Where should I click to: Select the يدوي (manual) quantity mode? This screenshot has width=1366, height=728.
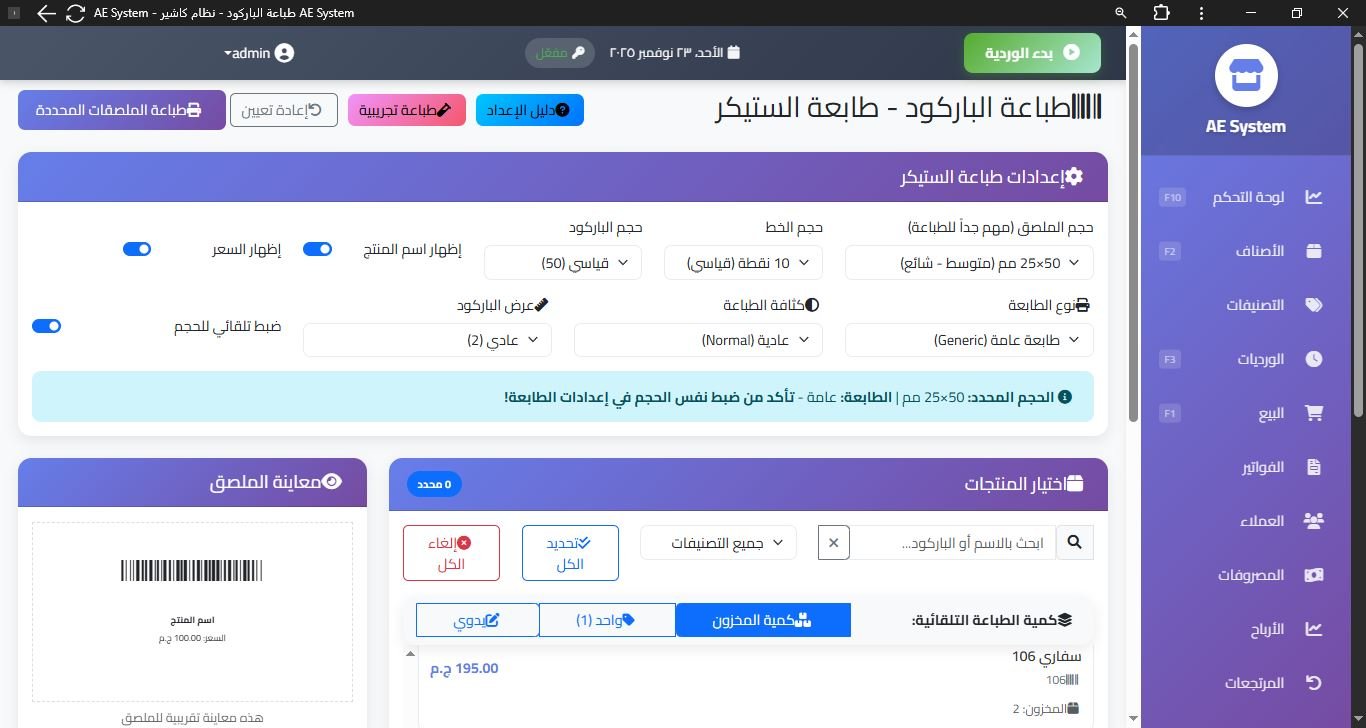click(x=477, y=620)
